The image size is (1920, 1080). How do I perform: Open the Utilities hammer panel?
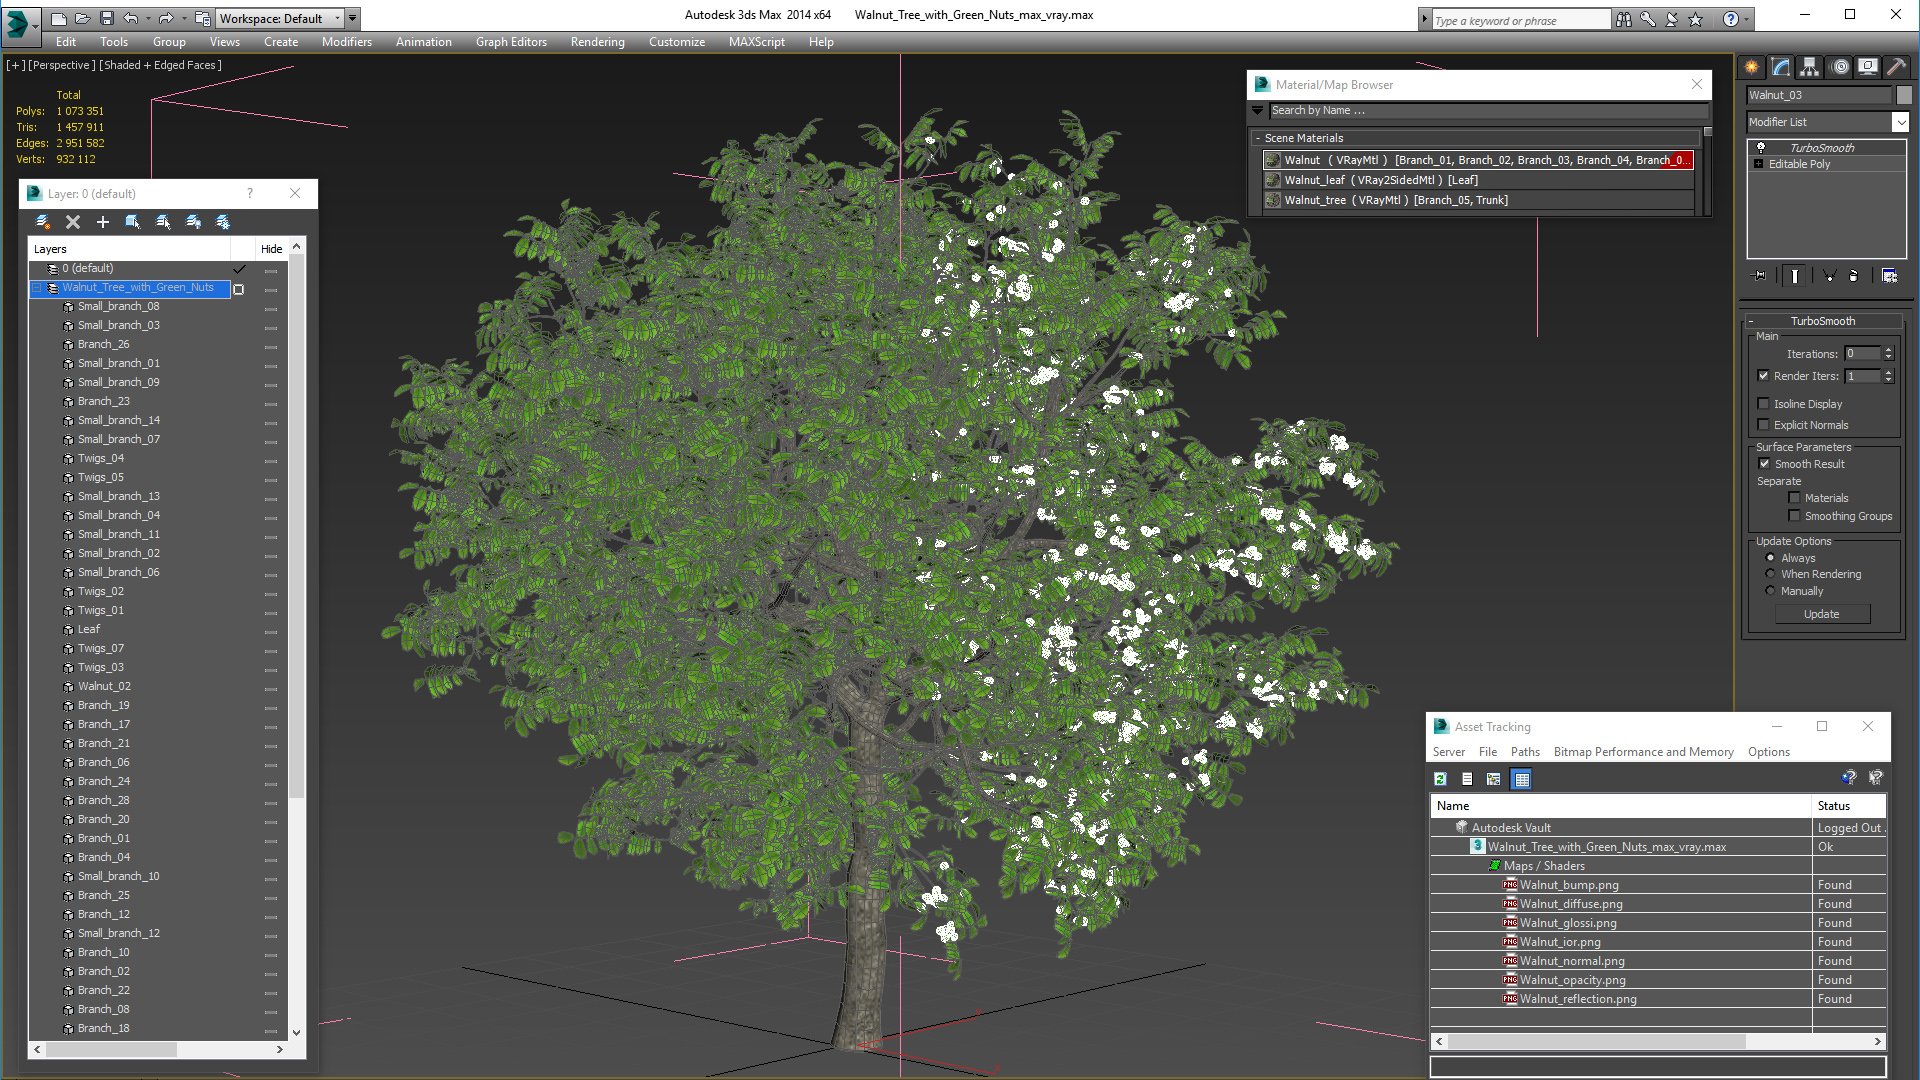click(1896, 67)
